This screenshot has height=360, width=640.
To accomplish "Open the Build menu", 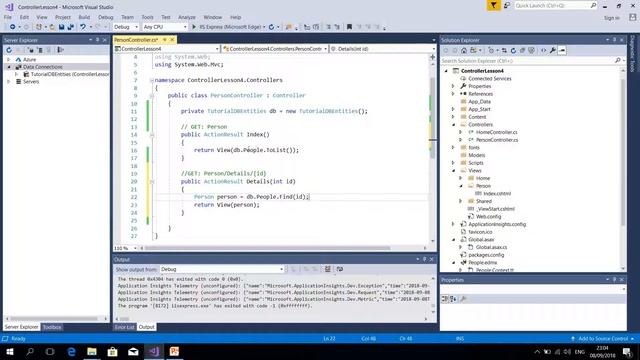I will tap(84, 17).
